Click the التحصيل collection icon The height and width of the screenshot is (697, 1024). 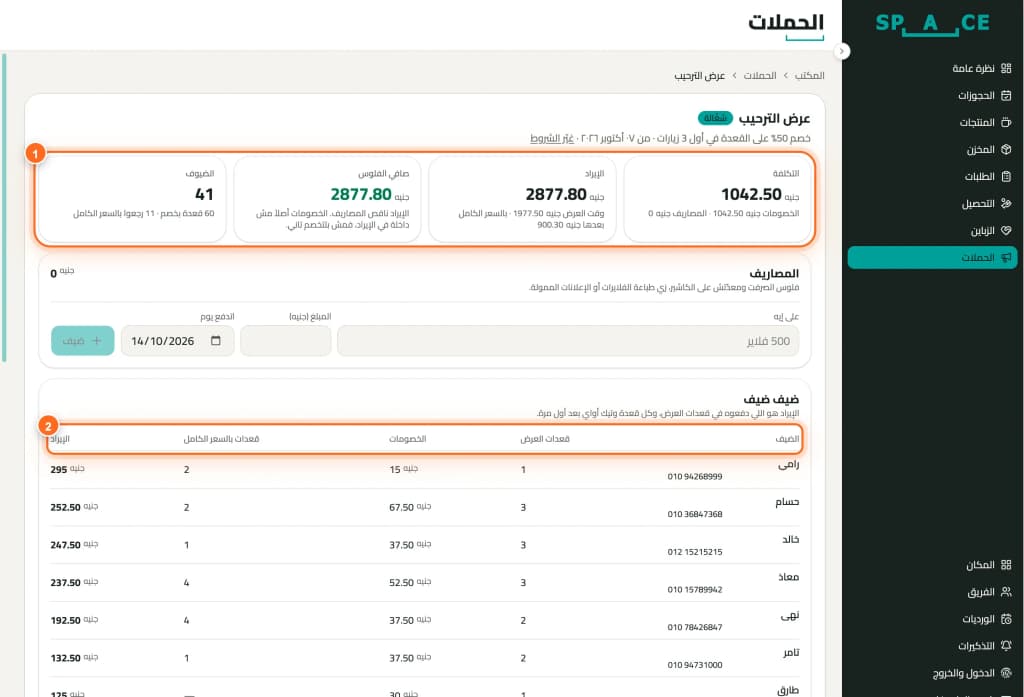[x=1006, y=204]
